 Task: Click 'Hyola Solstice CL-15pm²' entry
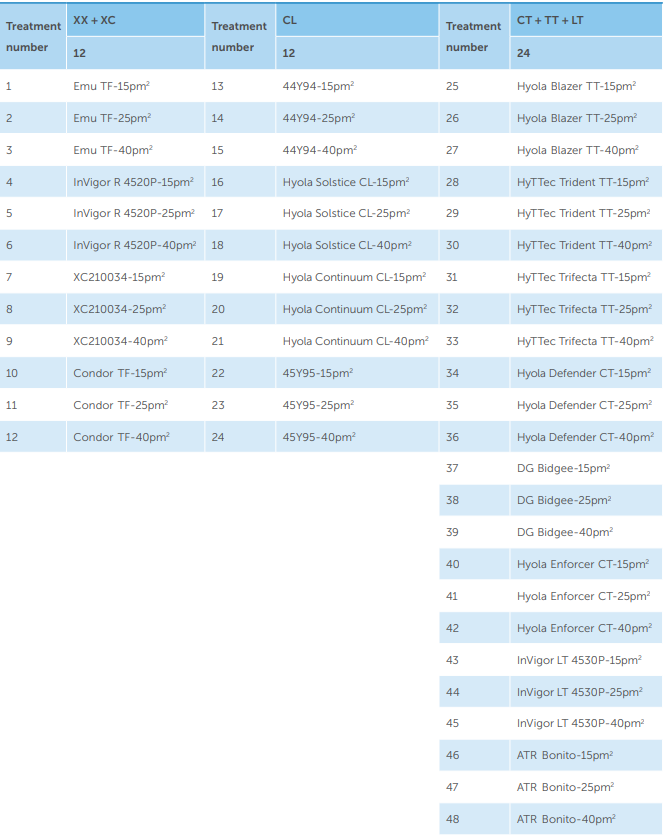pos(357,182)
